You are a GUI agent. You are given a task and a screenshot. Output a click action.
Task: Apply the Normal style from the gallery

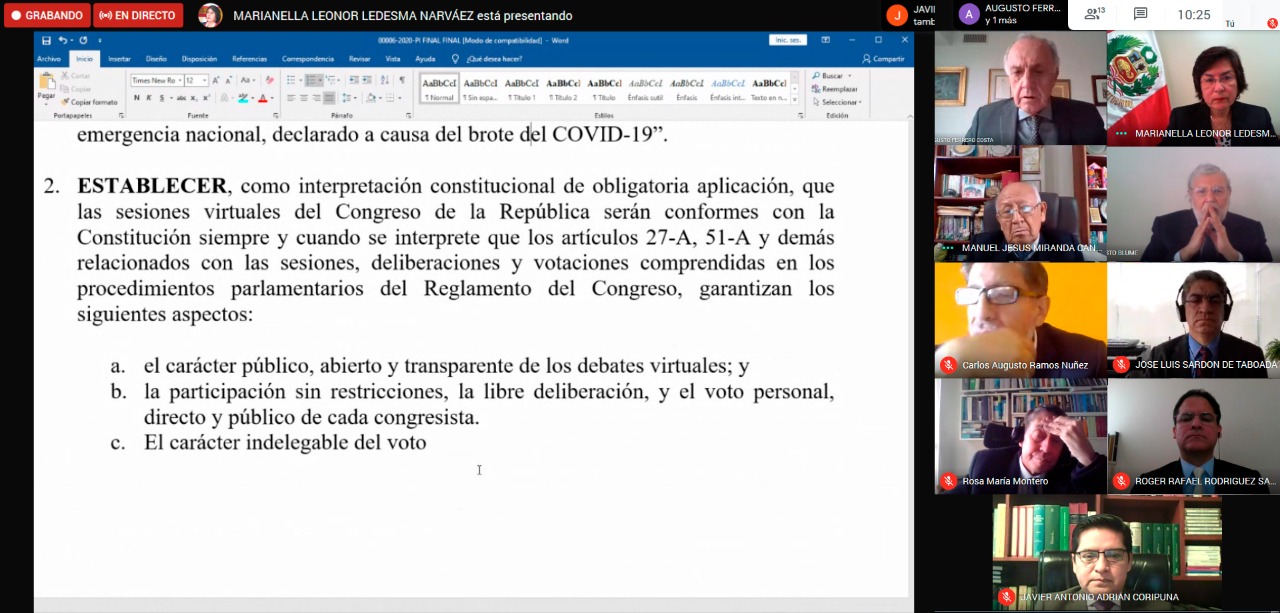coord(439,88)
